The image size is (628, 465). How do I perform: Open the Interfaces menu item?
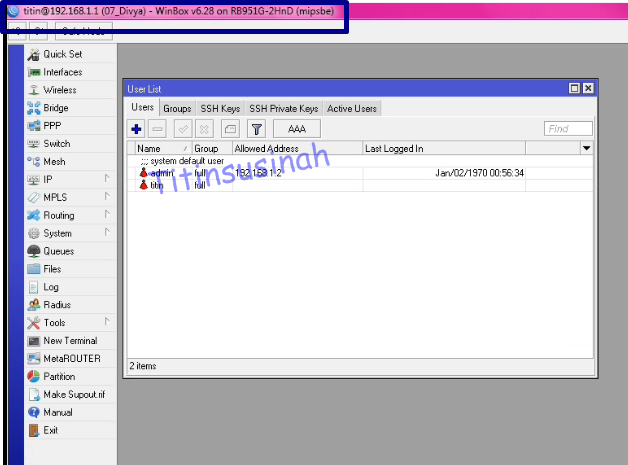coord(70,72)
